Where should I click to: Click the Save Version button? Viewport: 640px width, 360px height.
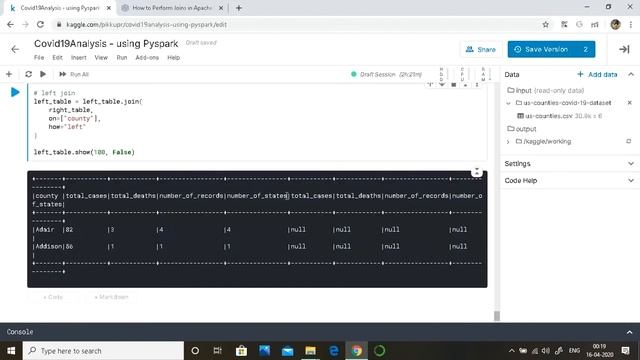[x=542, y=49]
